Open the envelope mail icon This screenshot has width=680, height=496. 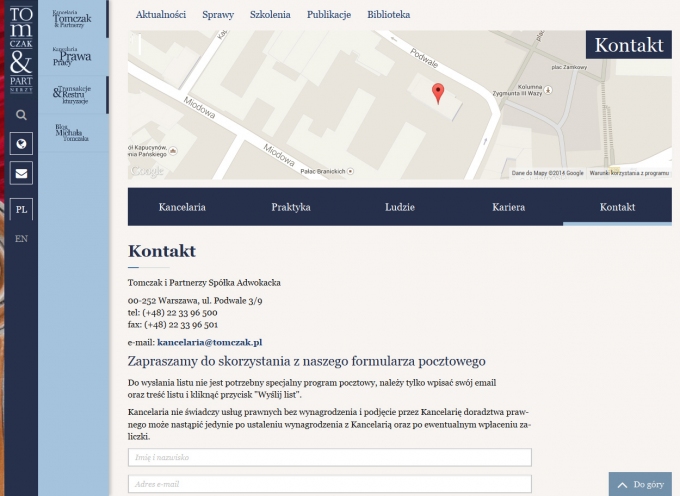(x=21, y=173)
